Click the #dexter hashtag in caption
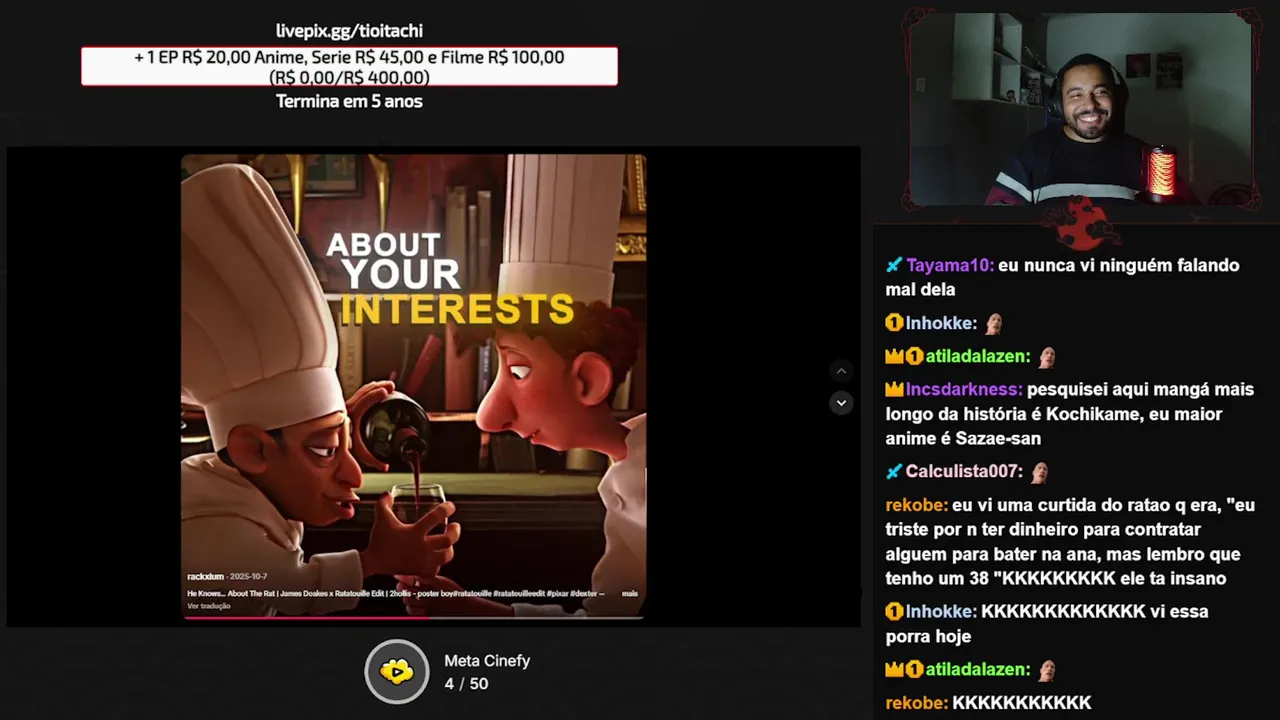The width and height of the screenshot is (1280, 720). [x=584, y=594]
